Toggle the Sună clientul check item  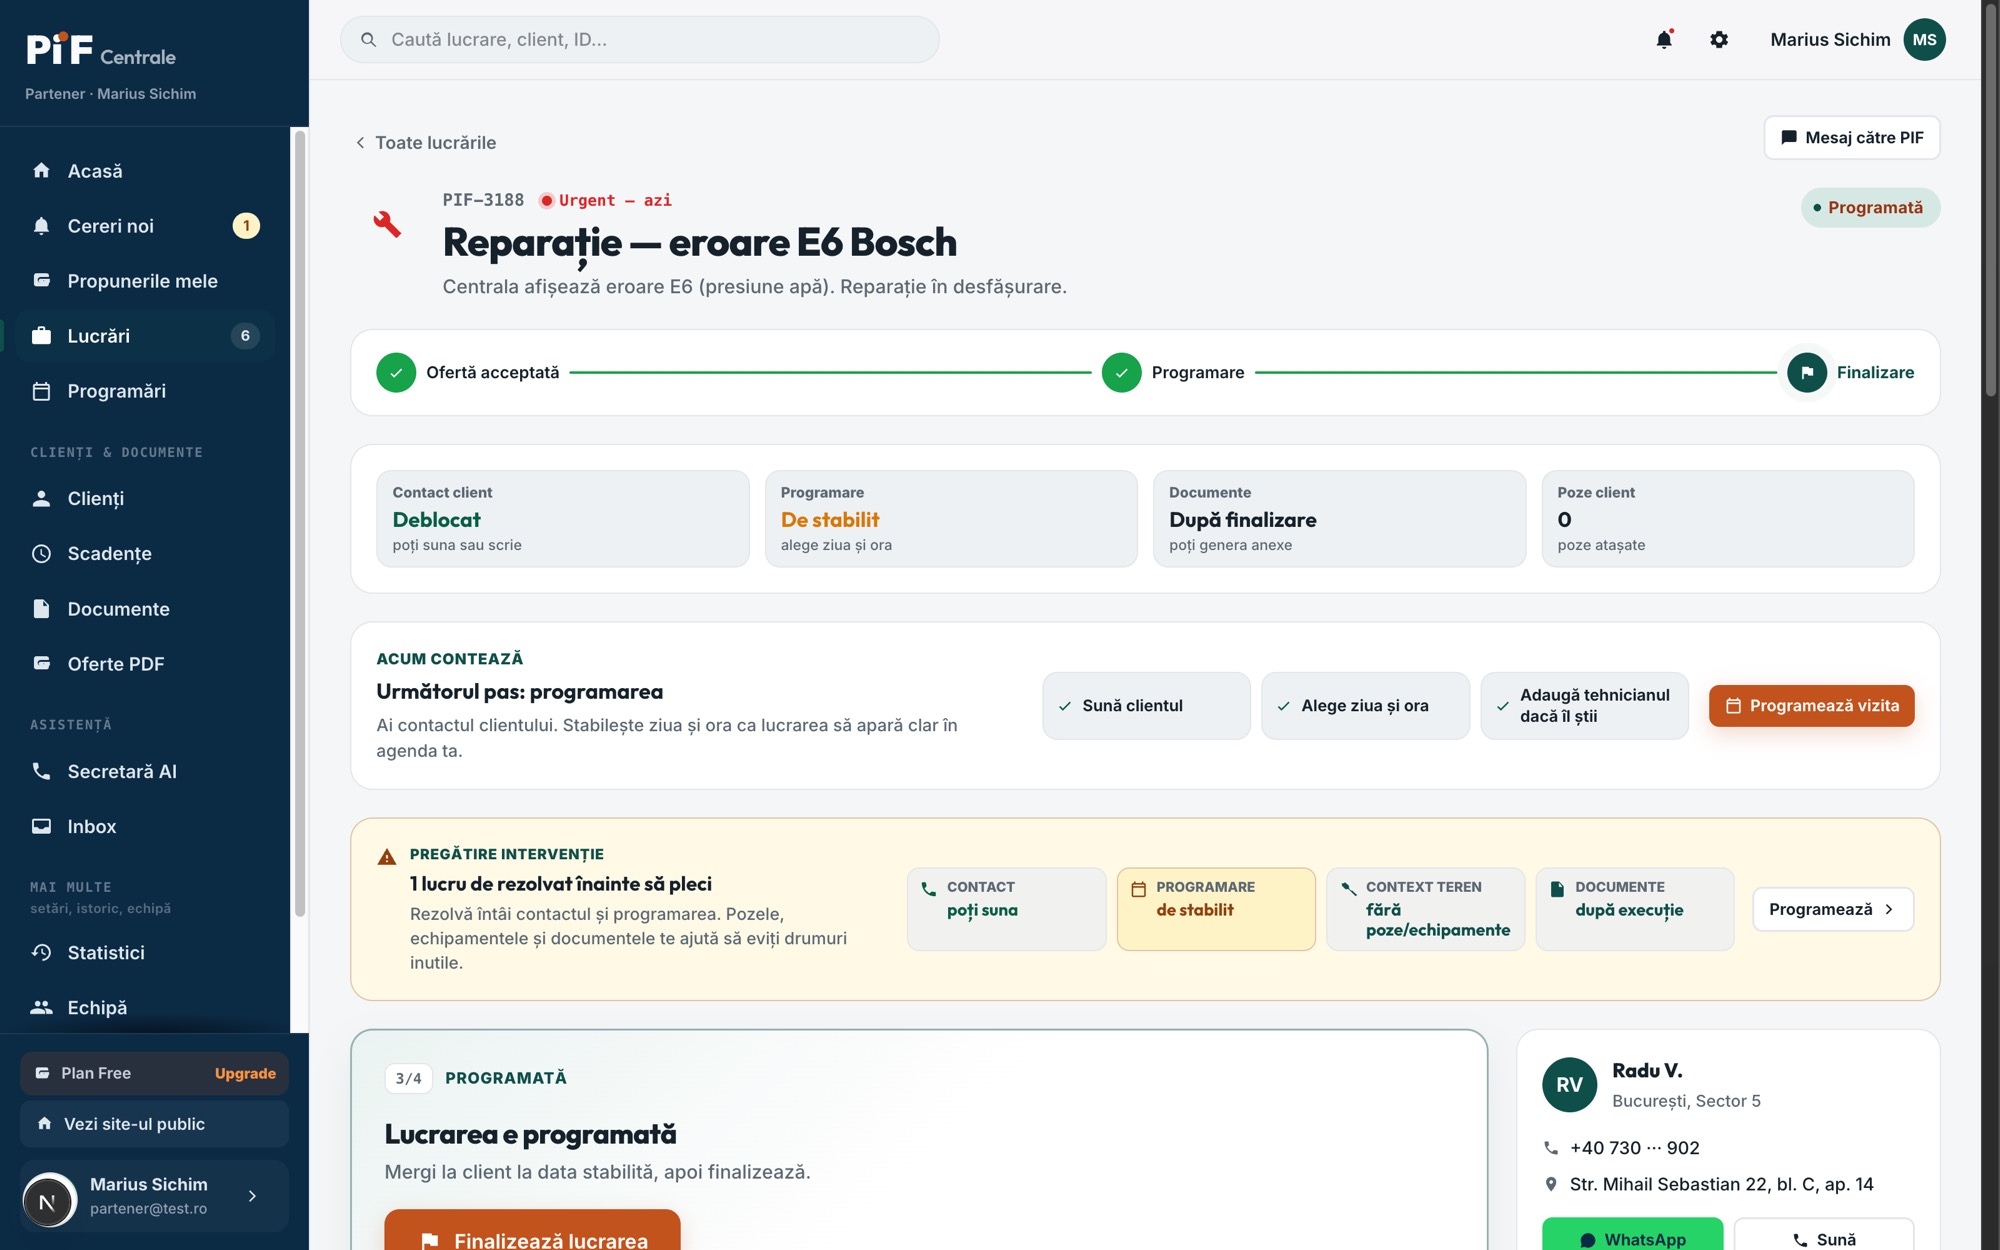[1146, 706]
